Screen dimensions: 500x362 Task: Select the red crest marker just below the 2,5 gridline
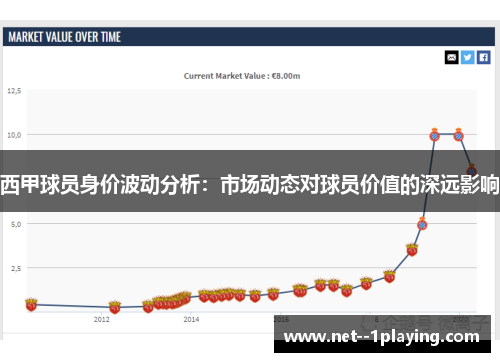389,276
